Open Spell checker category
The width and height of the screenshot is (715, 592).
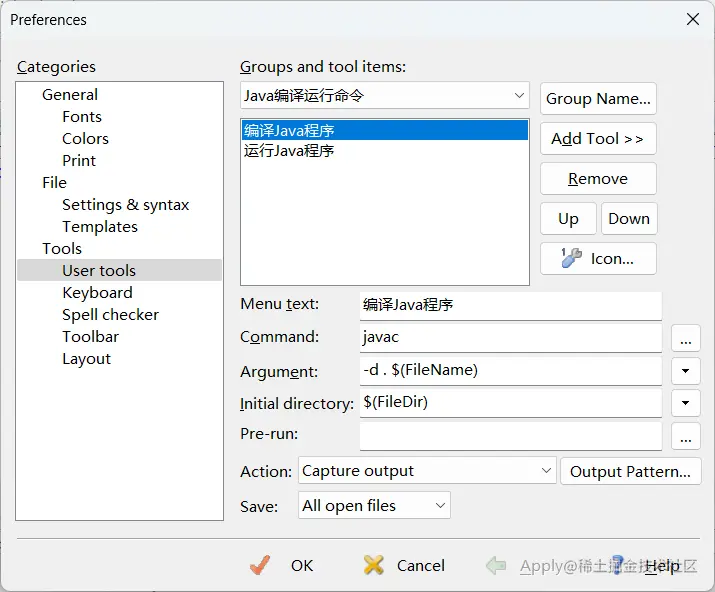coord(110,315)
